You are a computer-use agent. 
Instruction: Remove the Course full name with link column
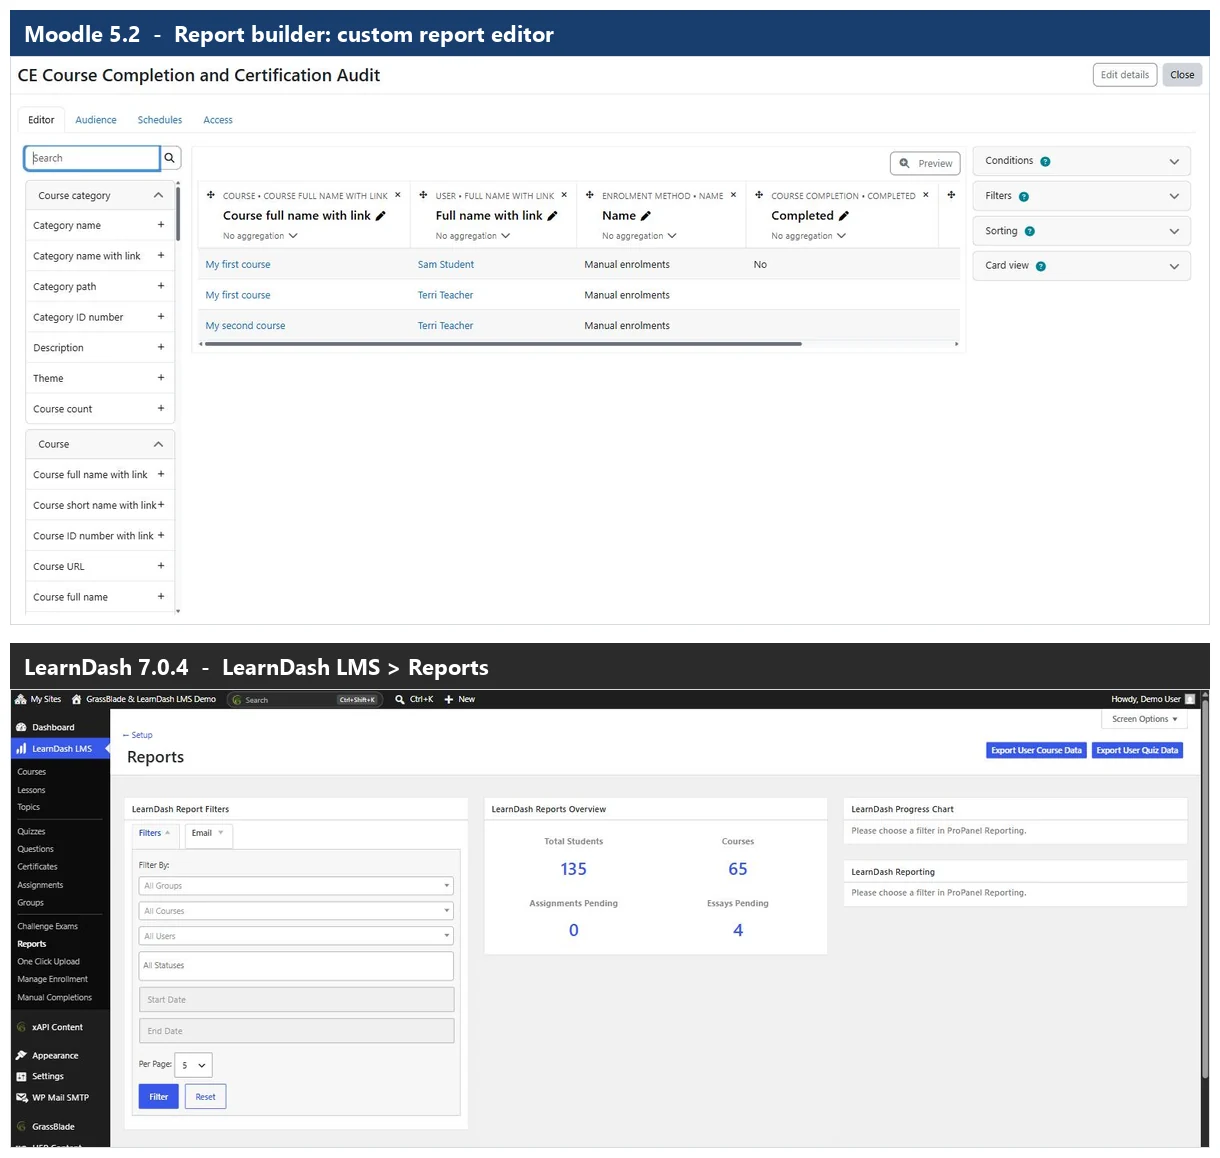coord(398,195)
